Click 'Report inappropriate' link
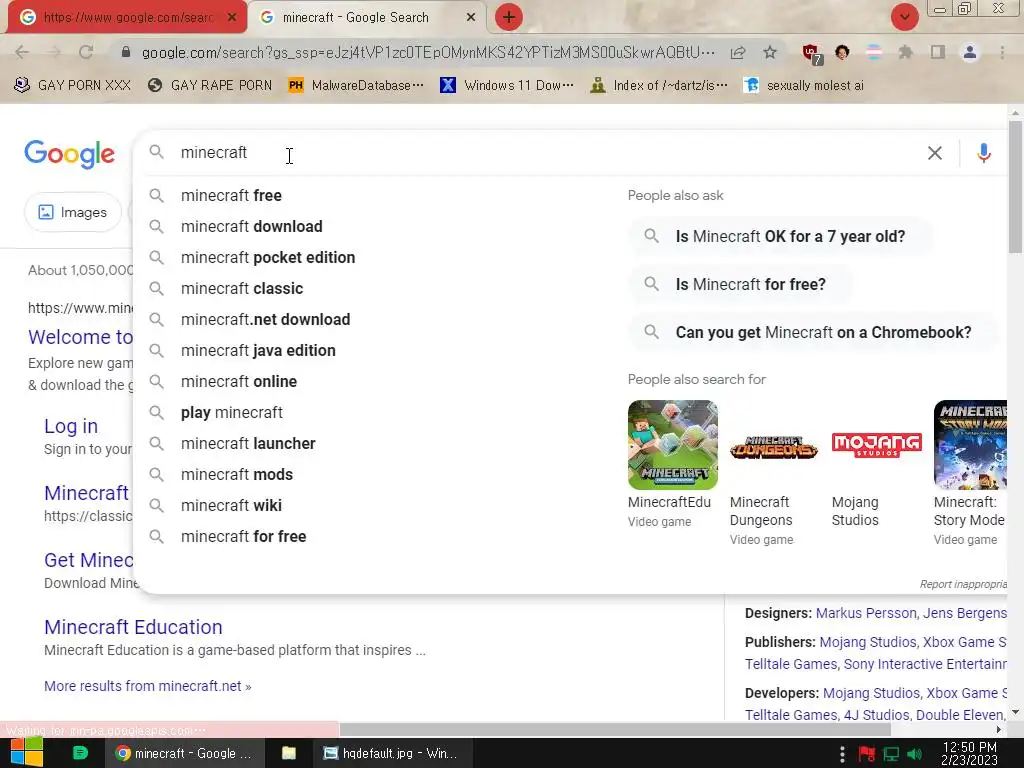The image size is (1024, 768). click(963, 584)
